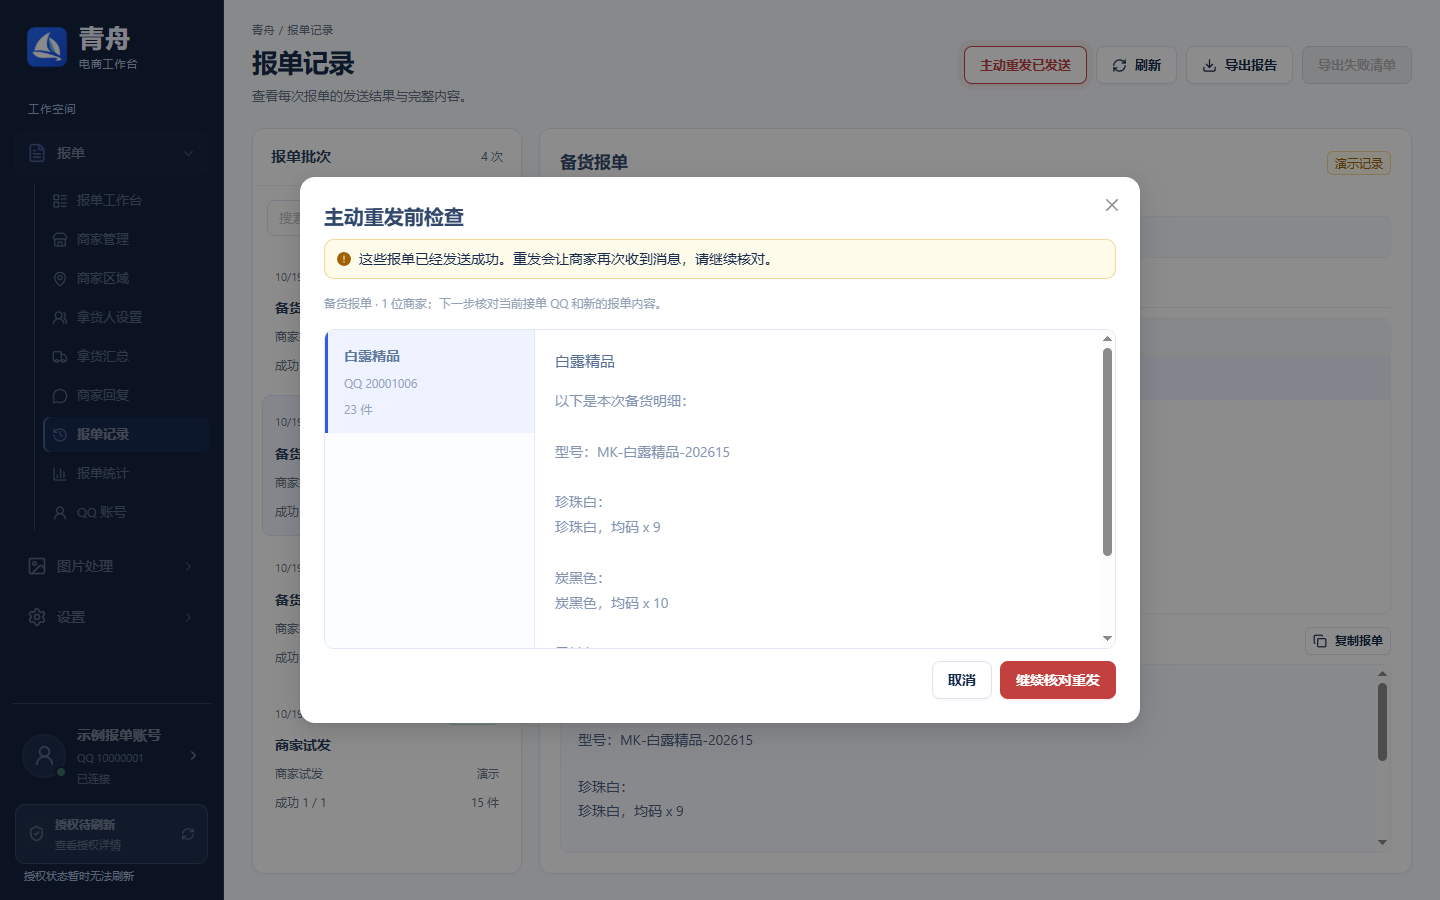This screenshot has height=900, width=1440.
Task: Click the dialog preview scrollbar thumb
Action: pos(1107,451)
